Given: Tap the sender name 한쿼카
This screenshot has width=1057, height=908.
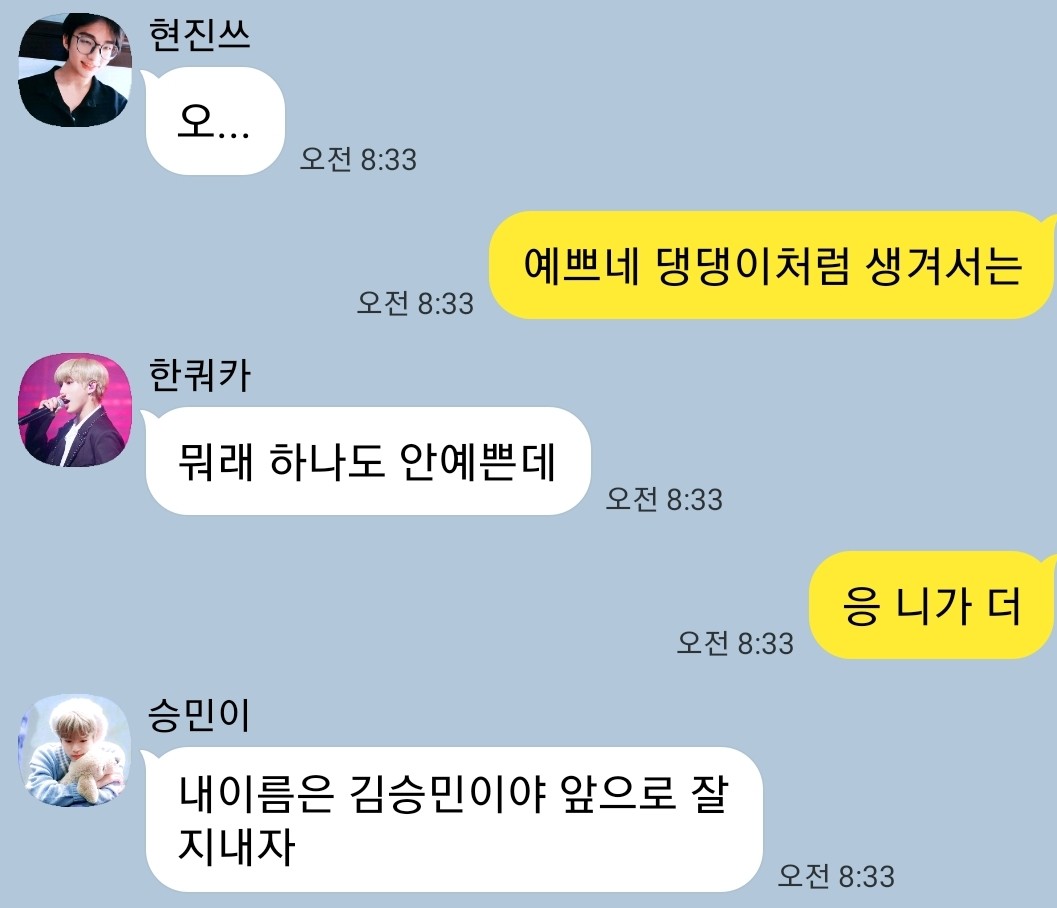Looking at the screenshot, I should point(199,375).
